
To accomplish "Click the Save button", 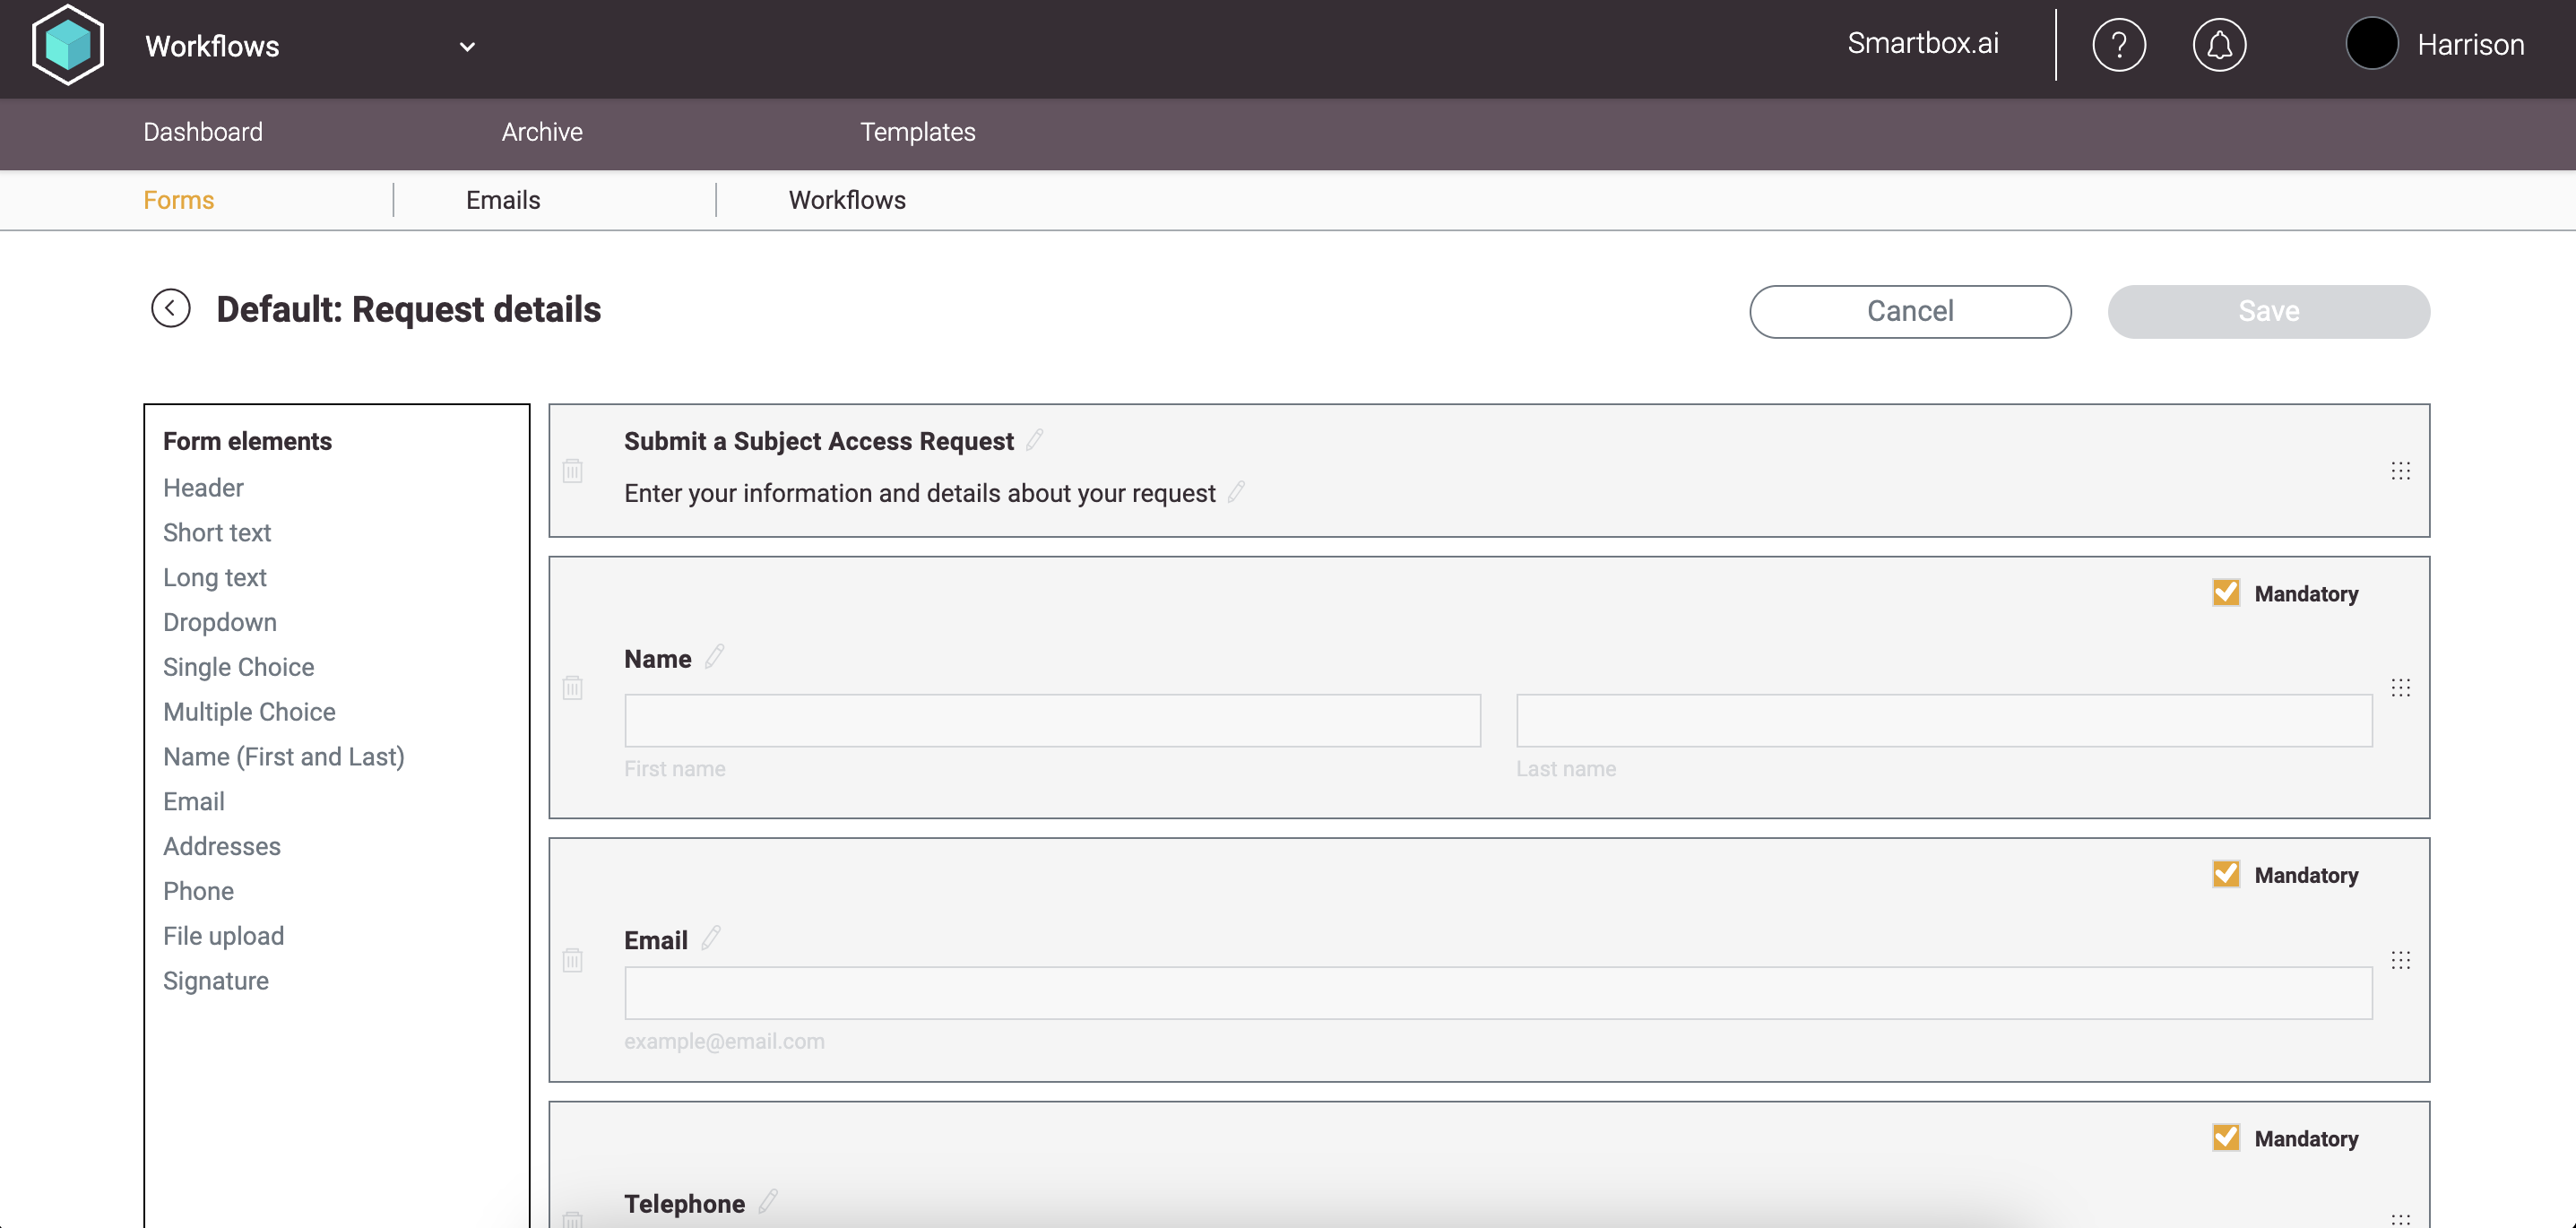I will [2268, 312].
